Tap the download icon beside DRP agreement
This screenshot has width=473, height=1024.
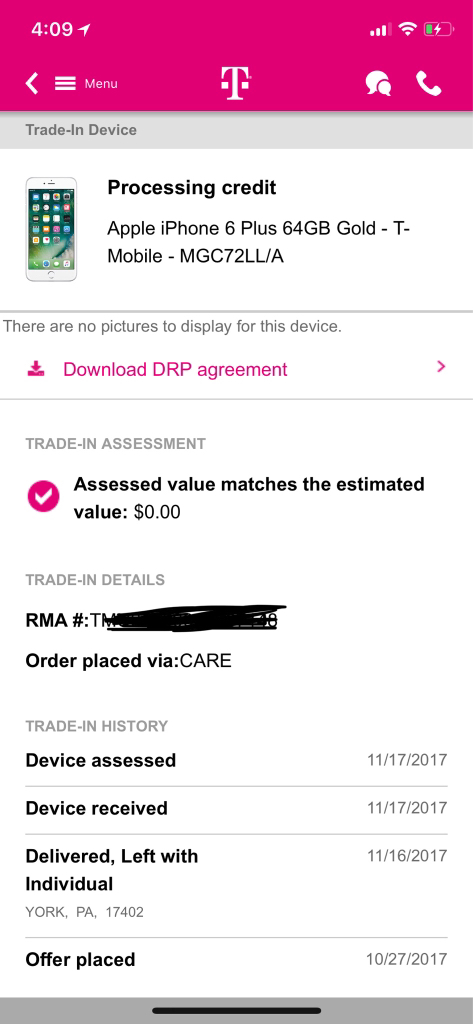(36, 370)
